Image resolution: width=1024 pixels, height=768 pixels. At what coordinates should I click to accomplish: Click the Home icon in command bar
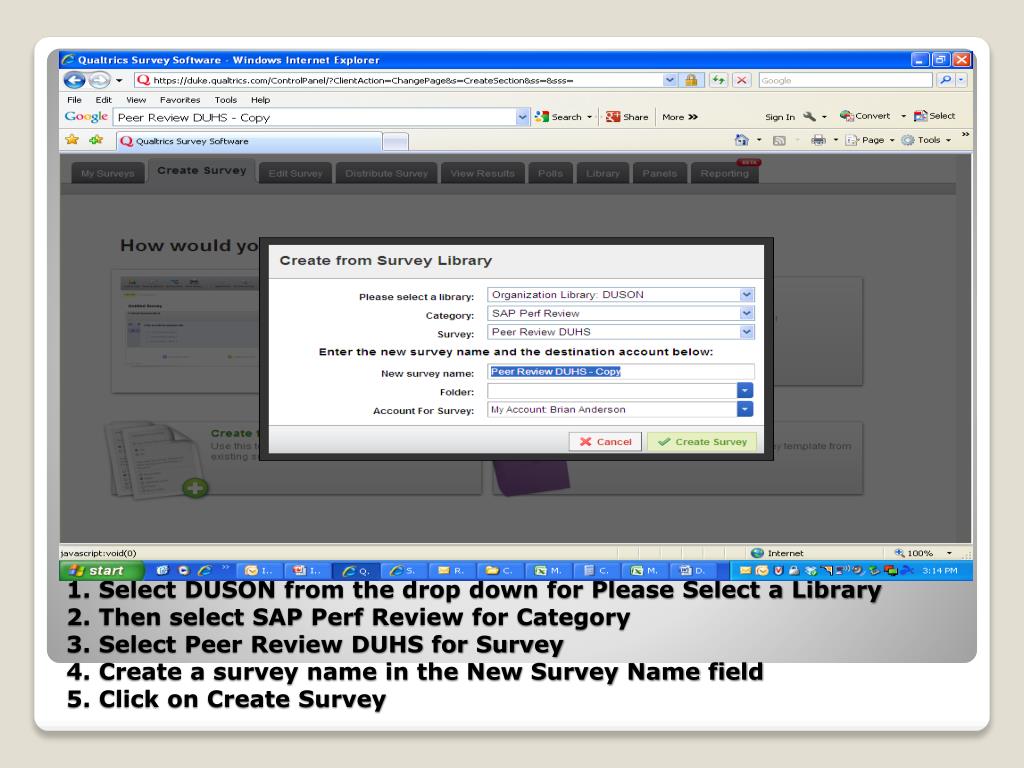coord(741,140)
